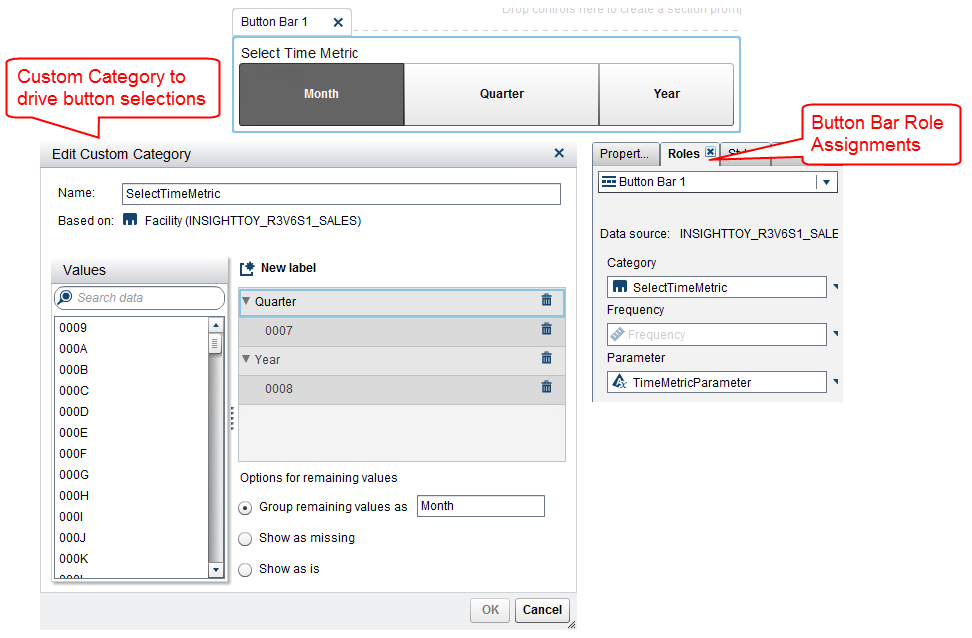Click the Values list scroll up arrow
Viewport: 972px width, 638px height.
[216, 325]
